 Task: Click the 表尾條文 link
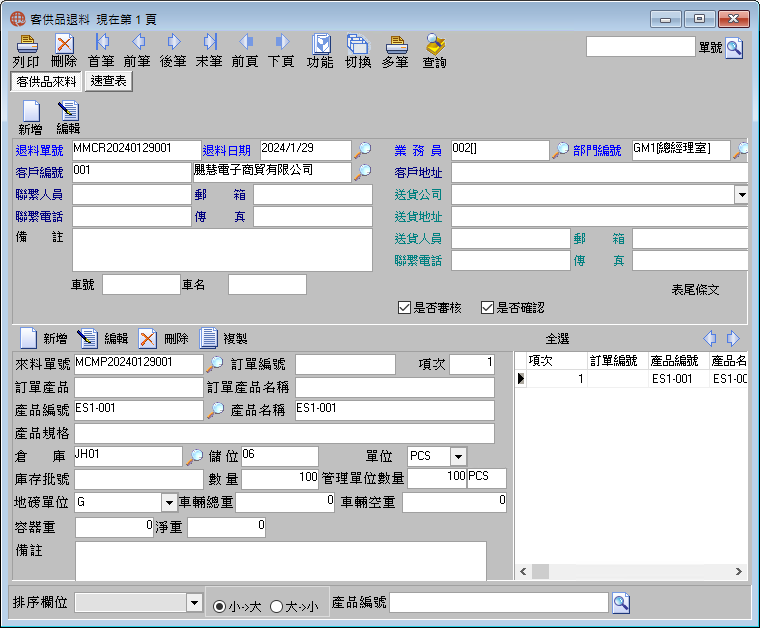click(x=695, y=290)
